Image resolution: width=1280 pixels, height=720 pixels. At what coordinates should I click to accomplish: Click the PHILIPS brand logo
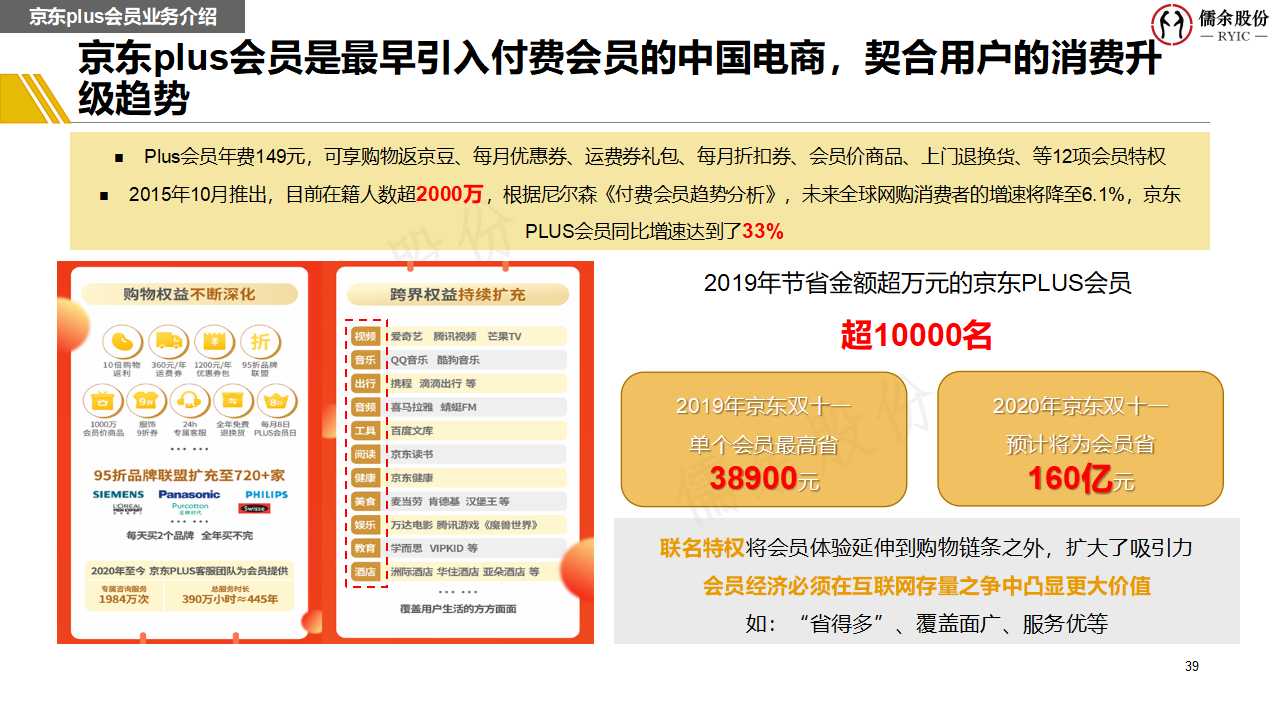[x=266, y=494]
